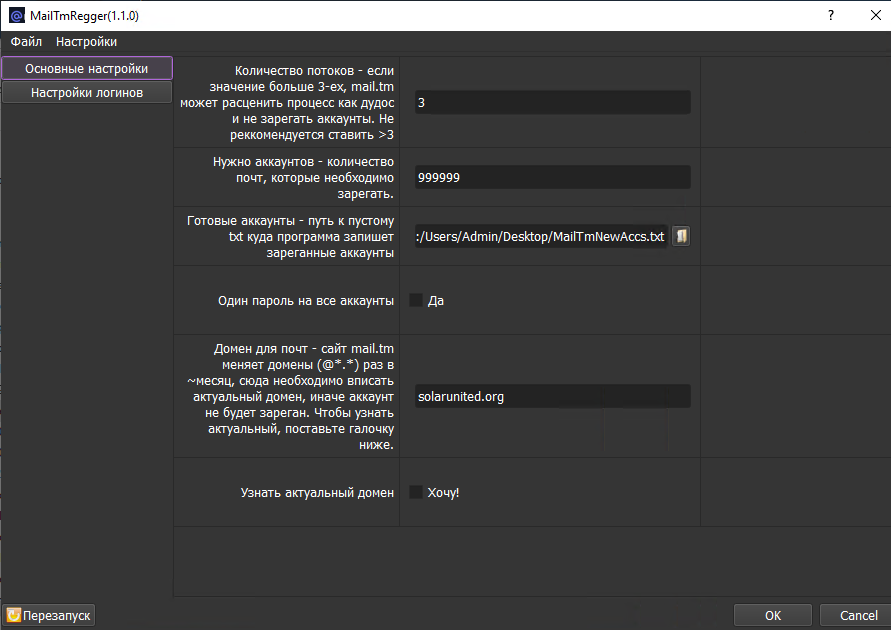The image size is (891, 630).
Task: Click the Готовые аккаунты description label
Action: [x=290, y=237]
